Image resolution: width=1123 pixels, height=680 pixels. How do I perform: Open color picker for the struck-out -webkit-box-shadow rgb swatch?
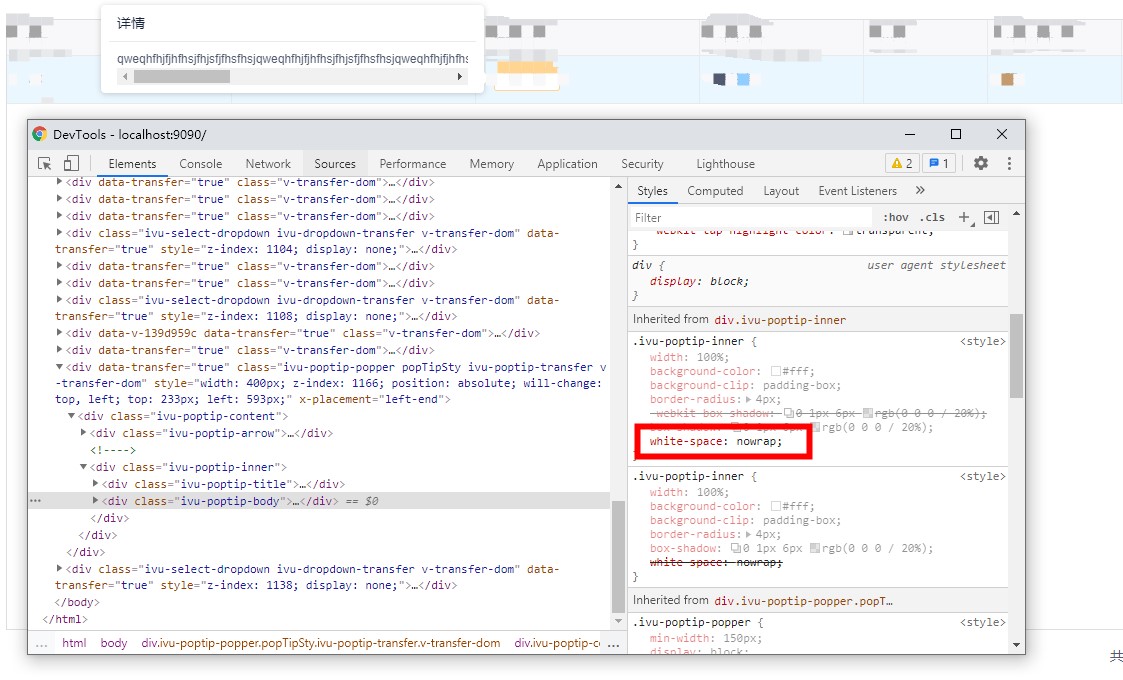pos(868,413)
